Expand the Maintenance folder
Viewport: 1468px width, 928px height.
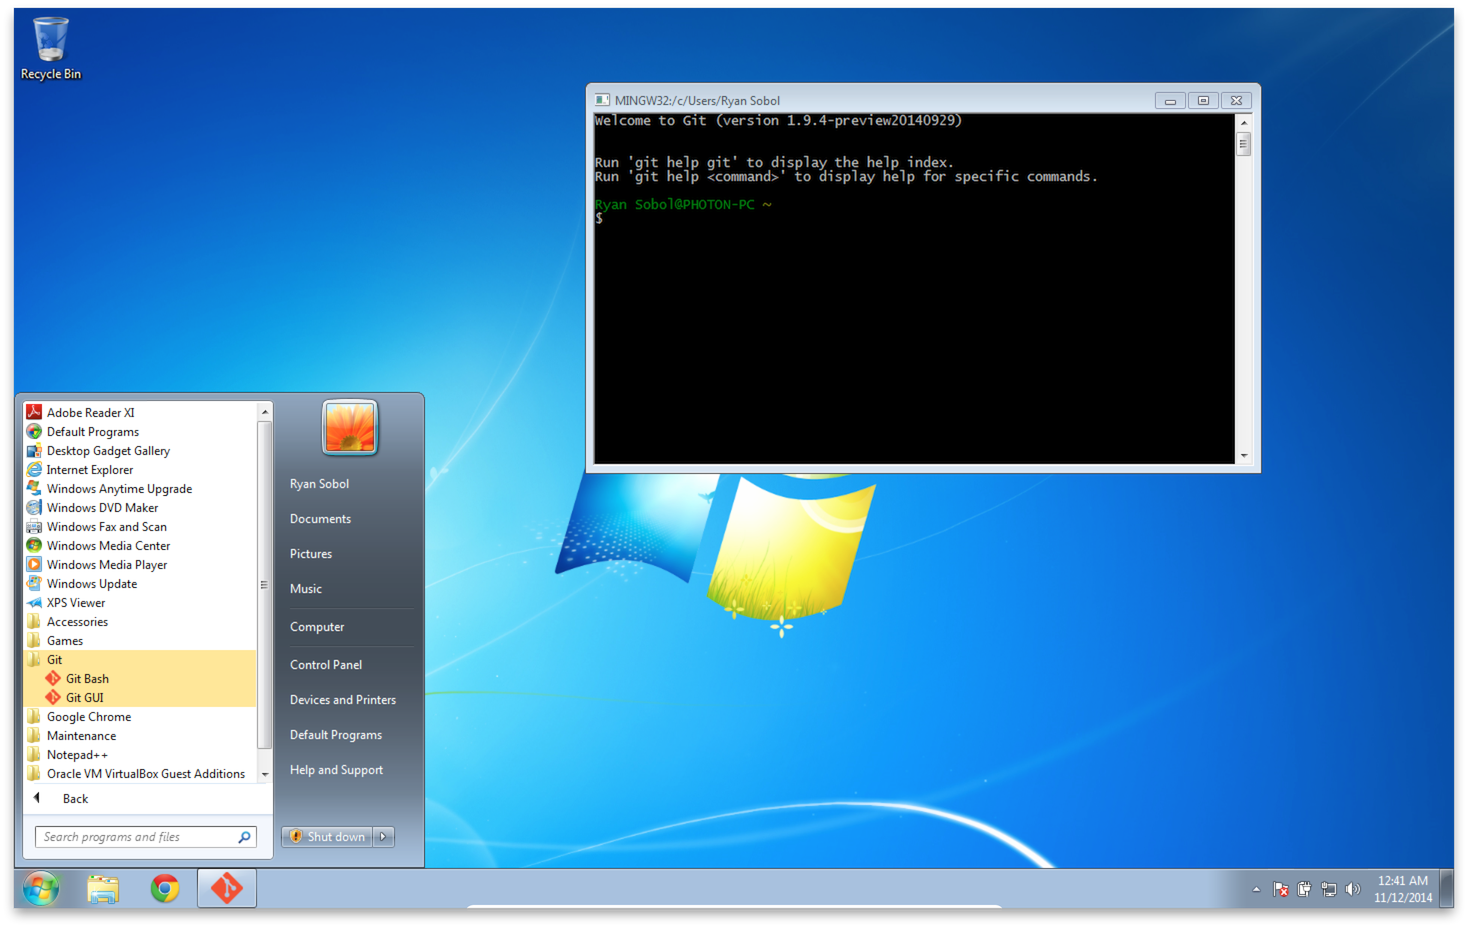(139, 736)
